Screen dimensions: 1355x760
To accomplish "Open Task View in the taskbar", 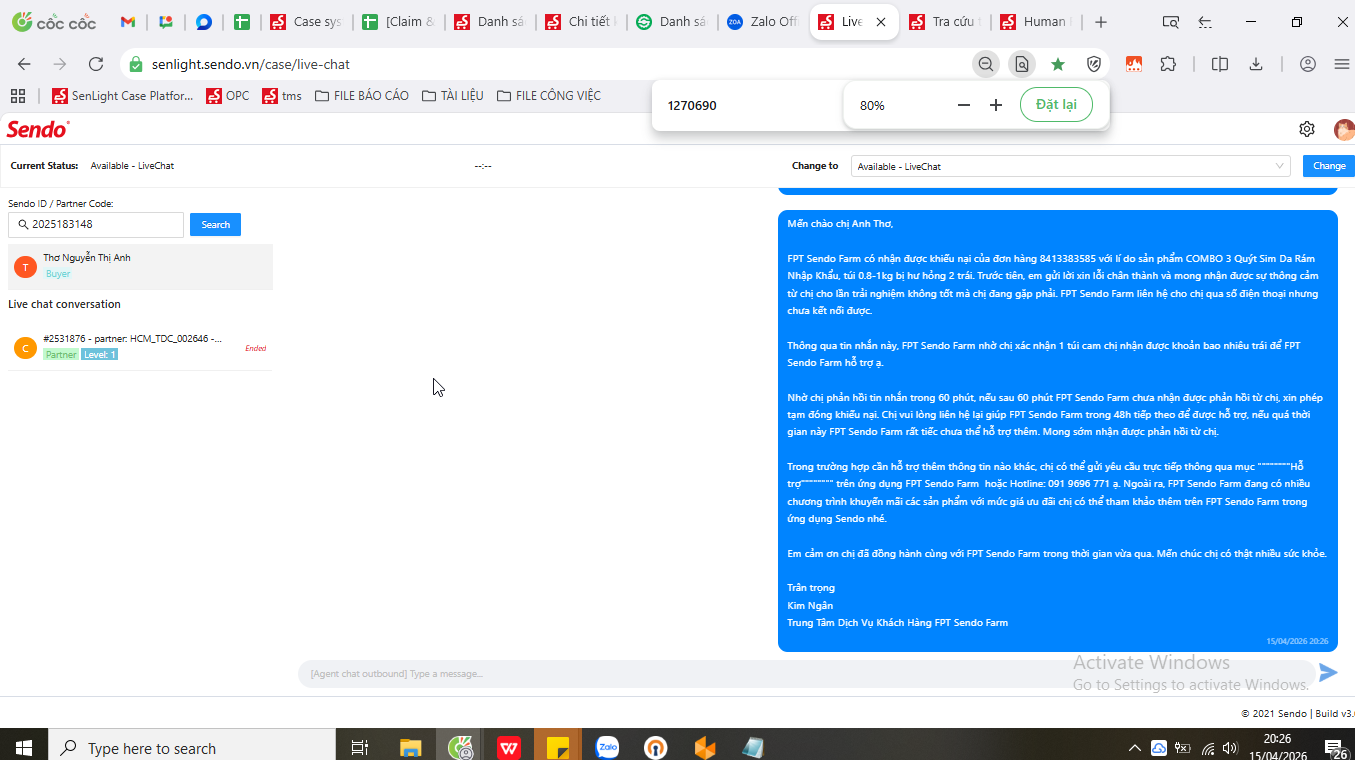I will click(x=360, y=747).
